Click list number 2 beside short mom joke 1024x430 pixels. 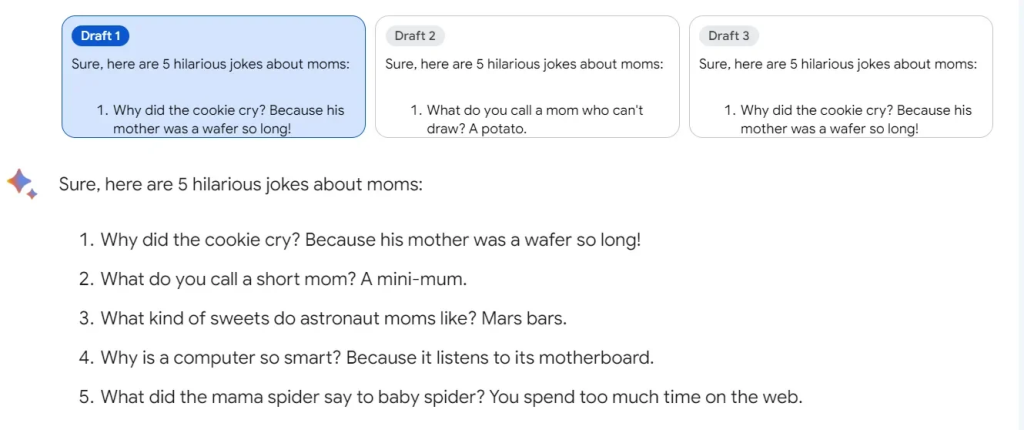(85, 279)
